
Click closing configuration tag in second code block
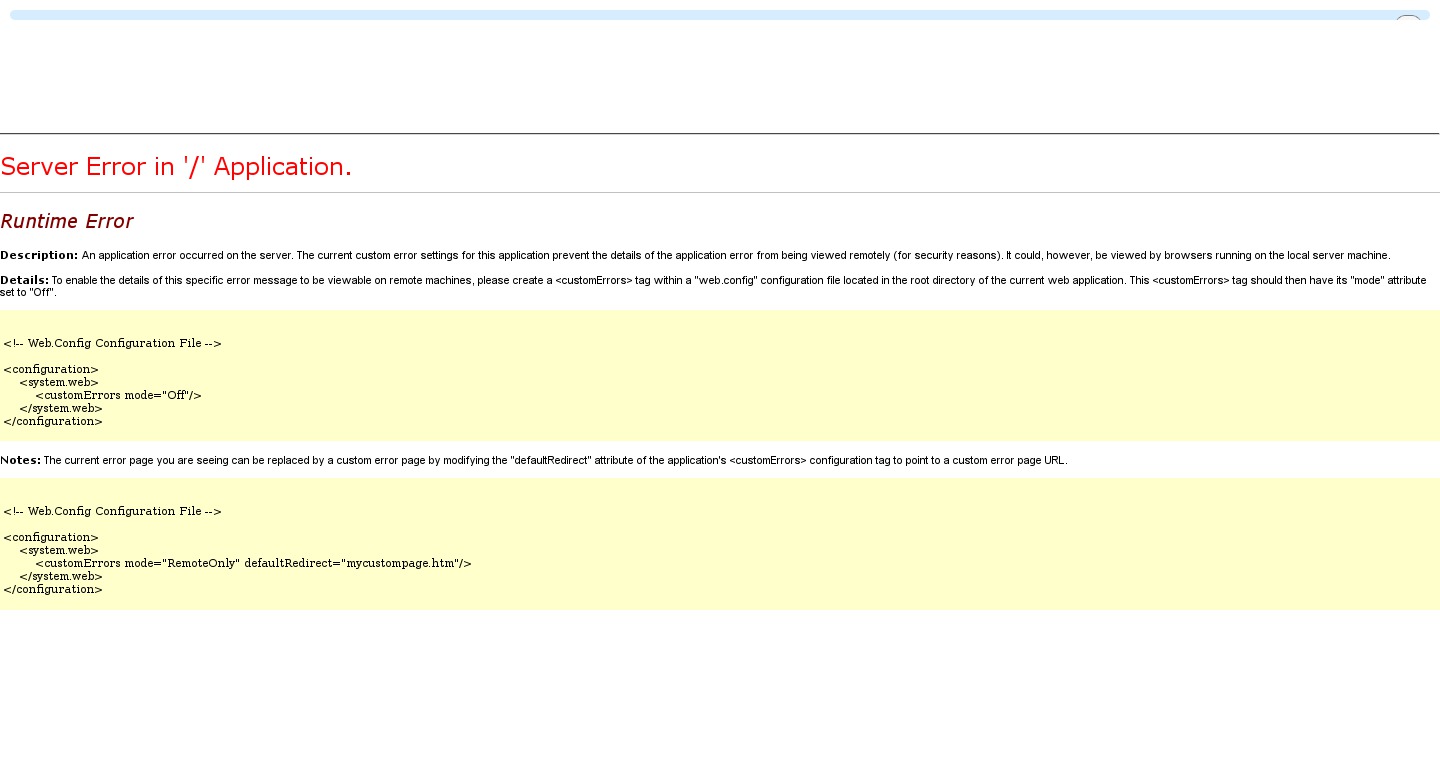pos(53,589)
